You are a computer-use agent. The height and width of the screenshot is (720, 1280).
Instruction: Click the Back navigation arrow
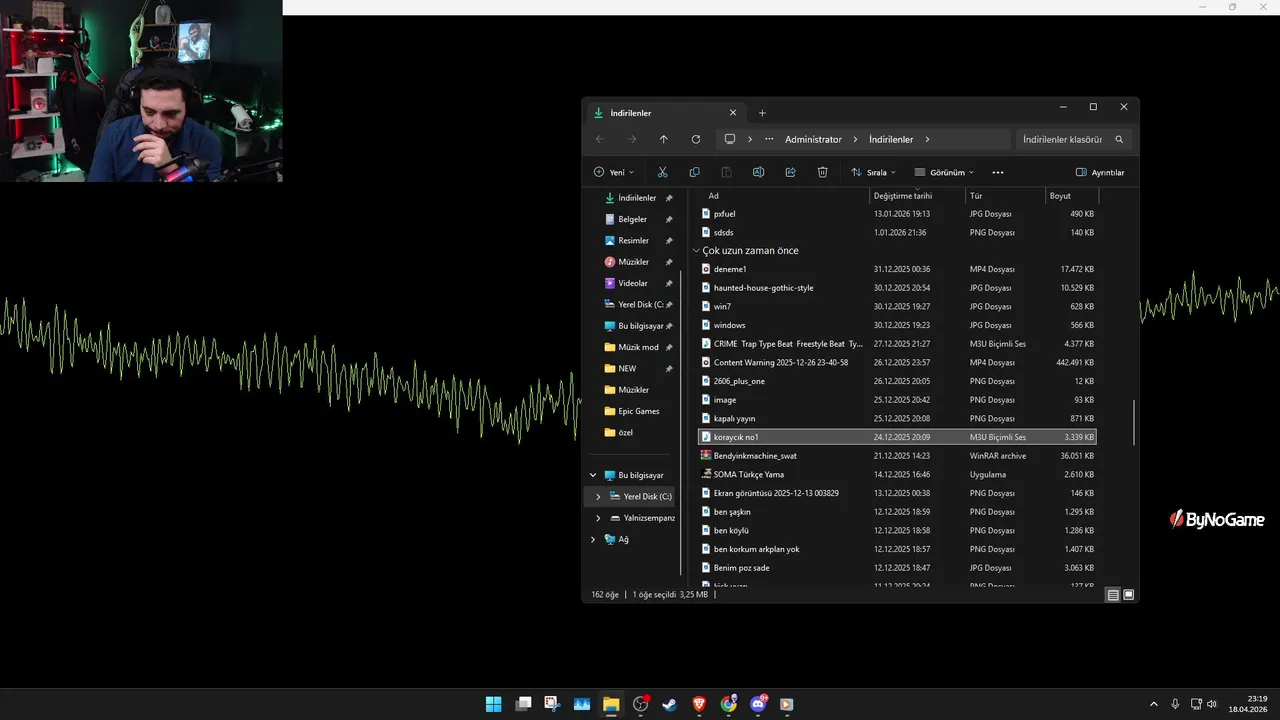tap(599, 139)
